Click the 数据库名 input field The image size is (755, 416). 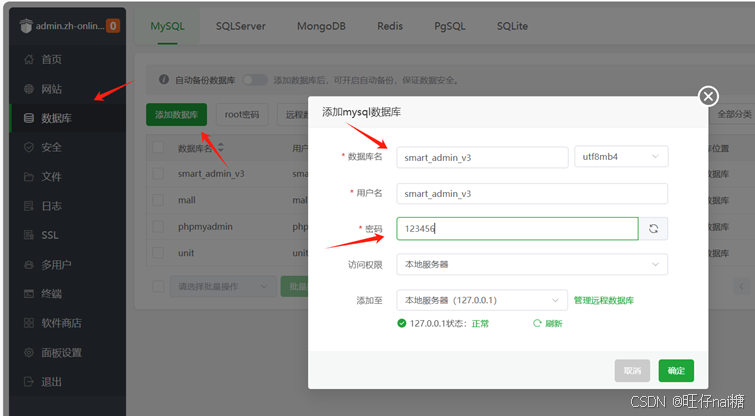click(x=482, y=157)
